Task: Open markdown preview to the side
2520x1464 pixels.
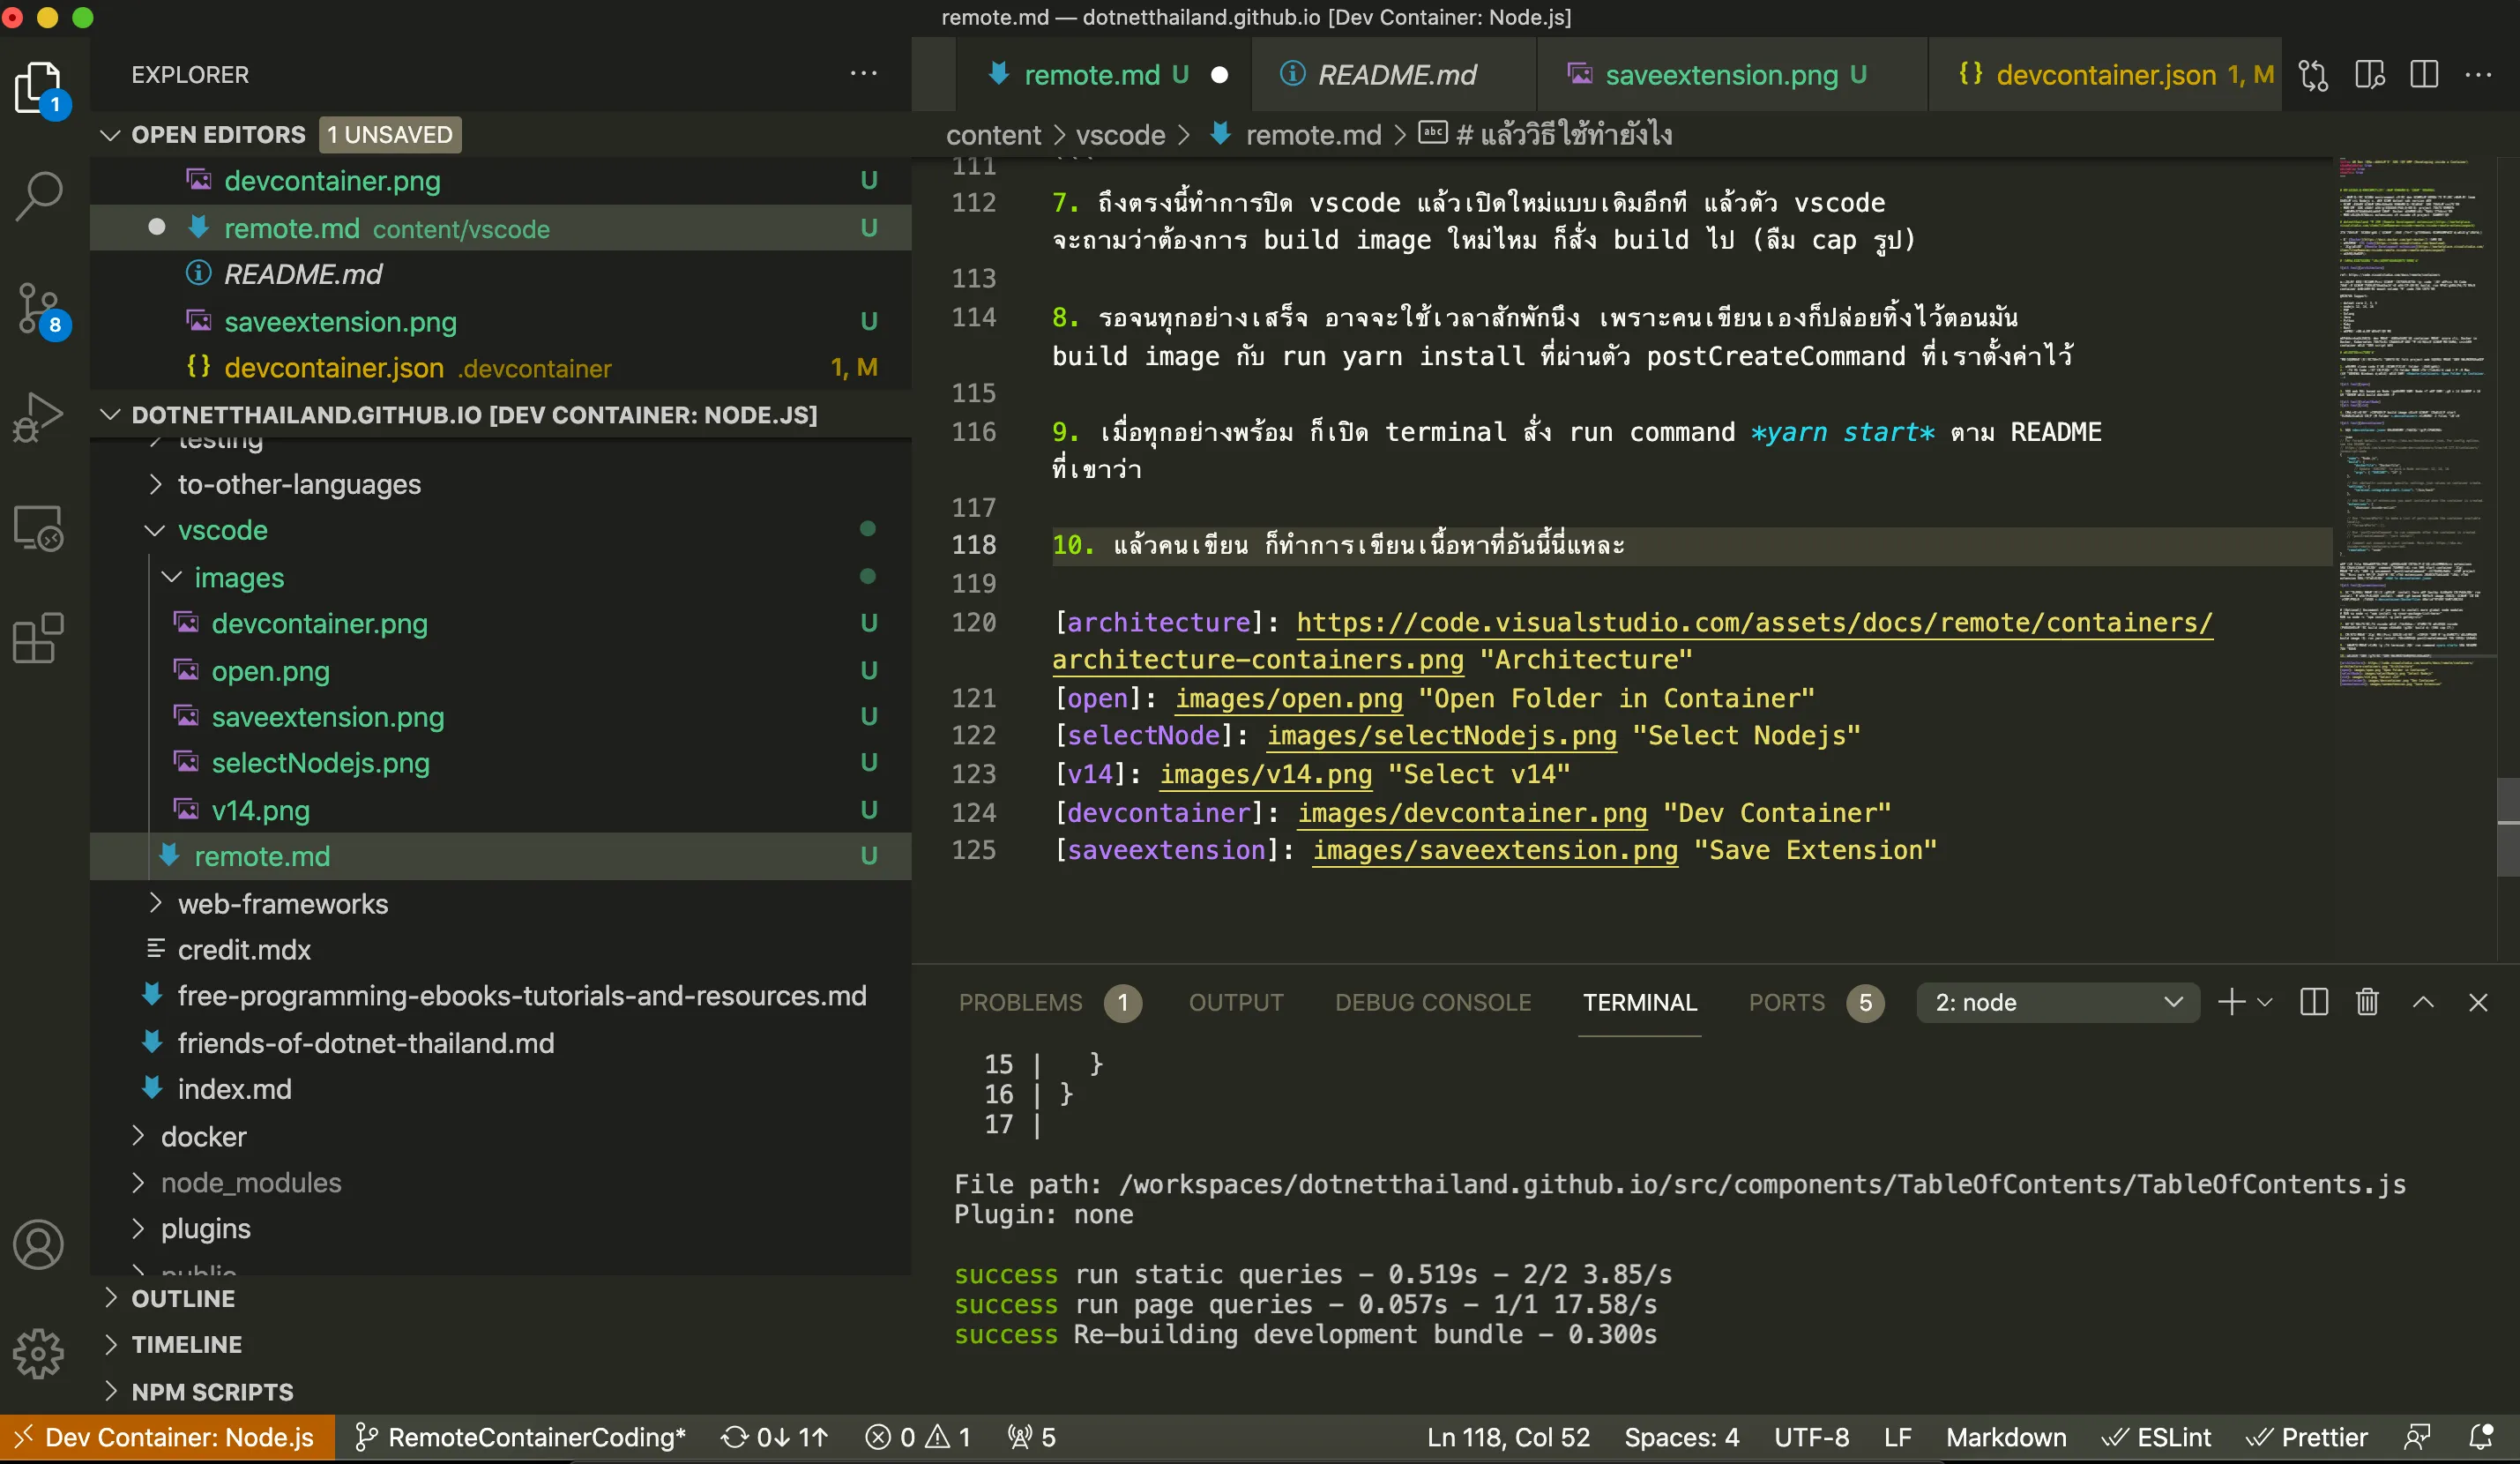Action: pos(2369,75)
